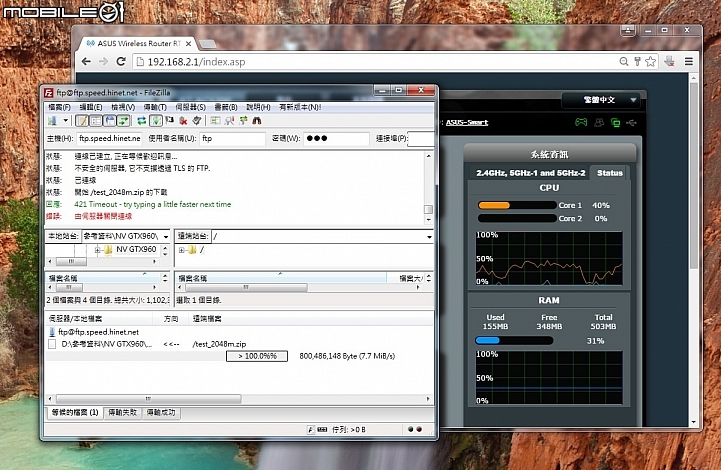Switch to the 傳輸失敗 failed transfers tab

(123, 413)
